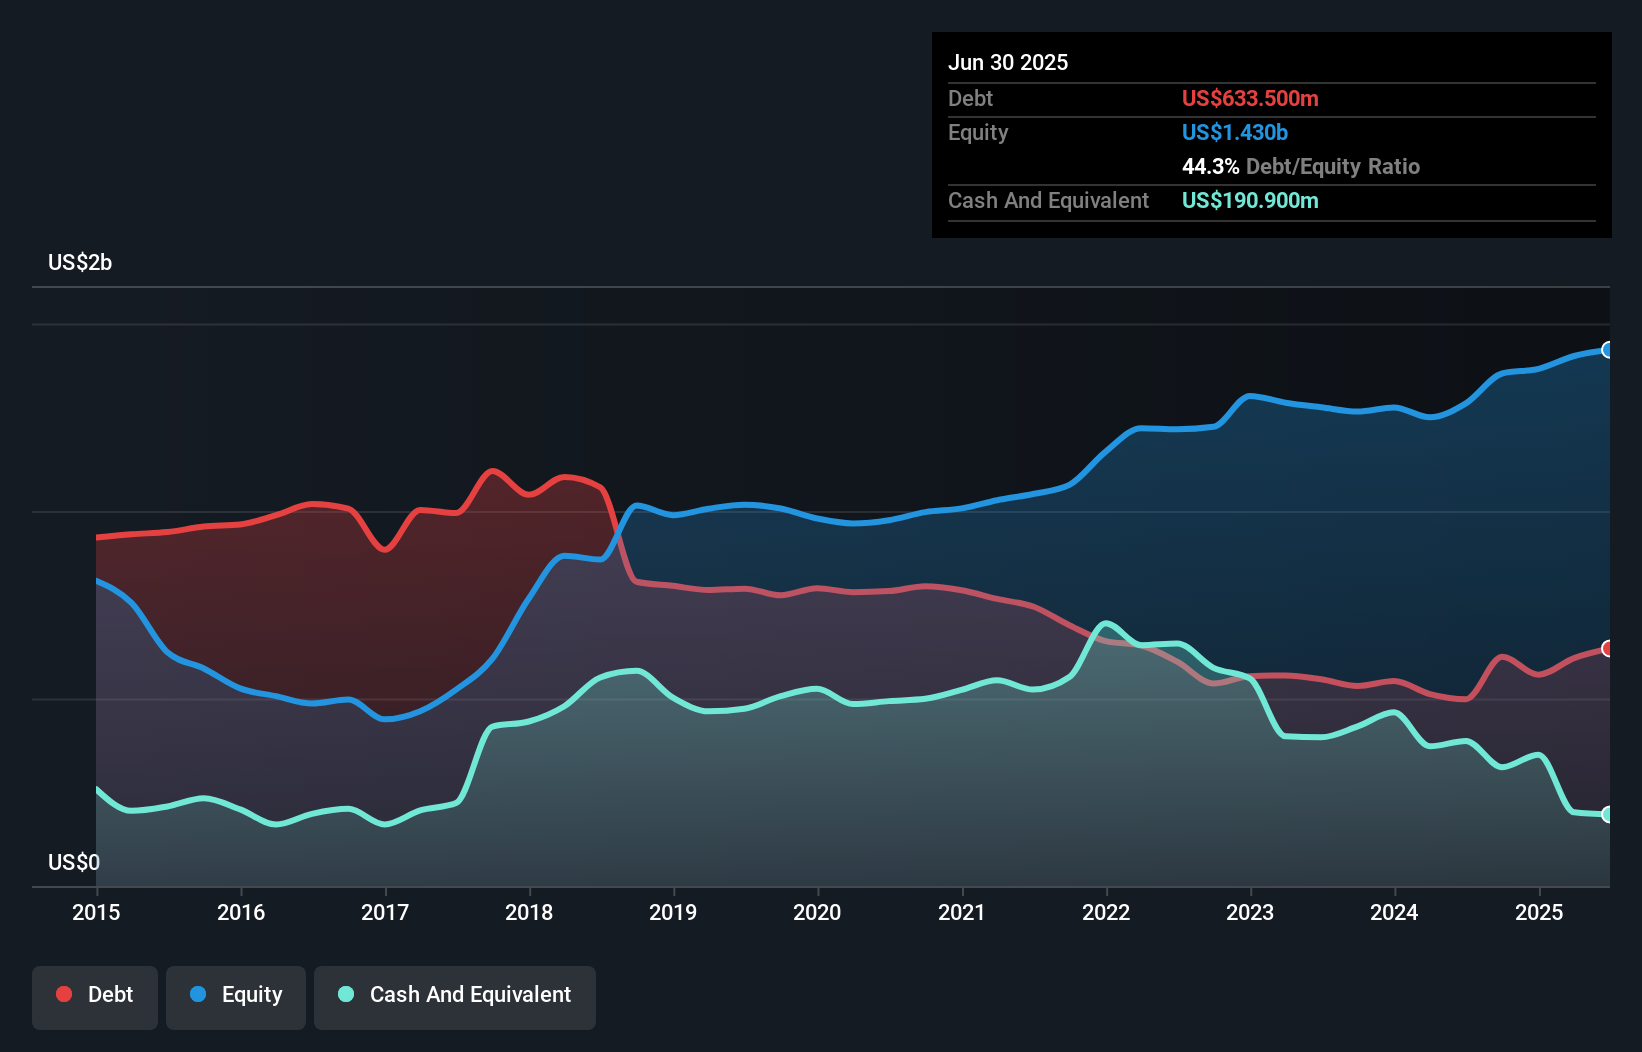
Task: Select the red Debt endpoint marker
Action: point(1607,648)
